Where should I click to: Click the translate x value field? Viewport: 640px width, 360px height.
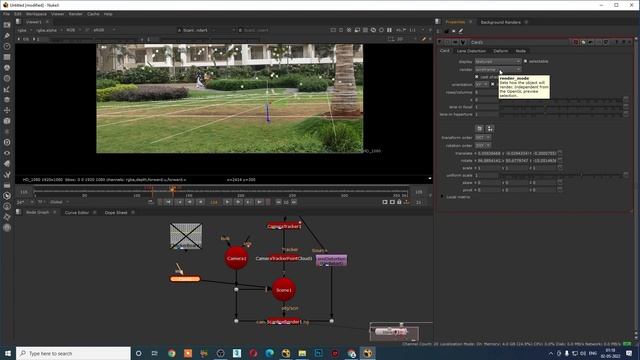(x=489, y=153)
